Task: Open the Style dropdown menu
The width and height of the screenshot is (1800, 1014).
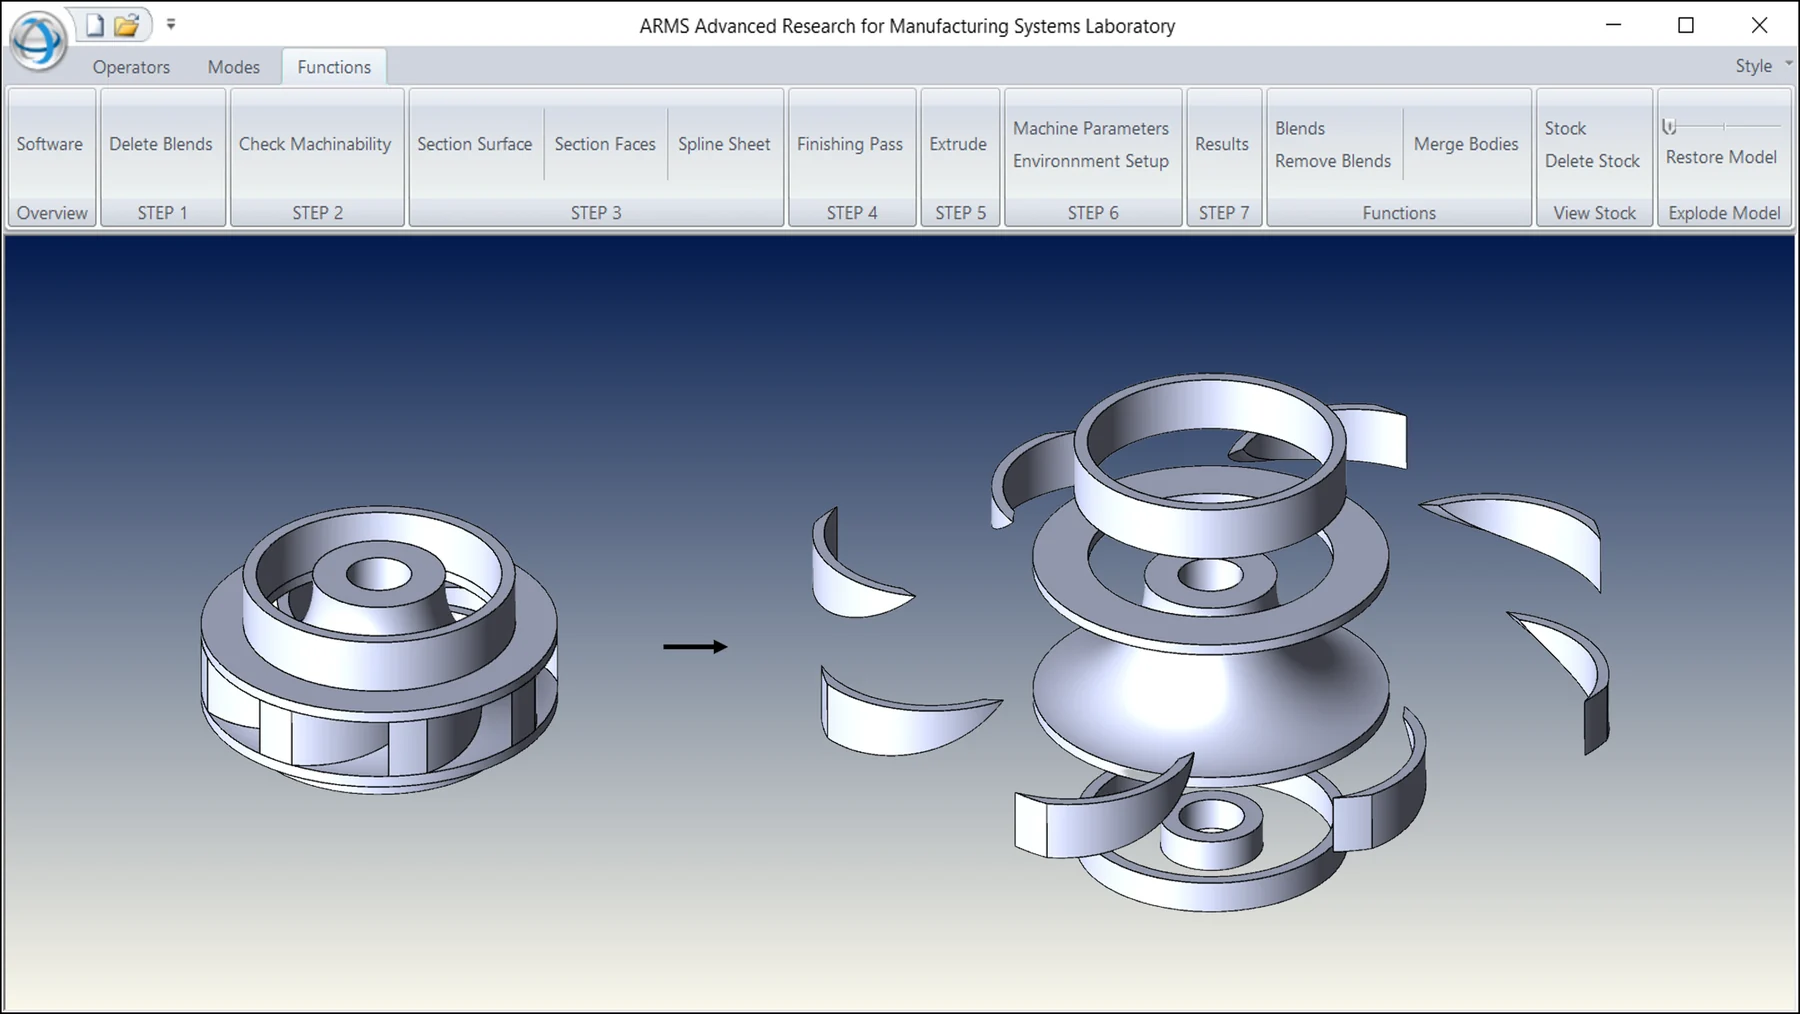Action: coord(1763,66)
